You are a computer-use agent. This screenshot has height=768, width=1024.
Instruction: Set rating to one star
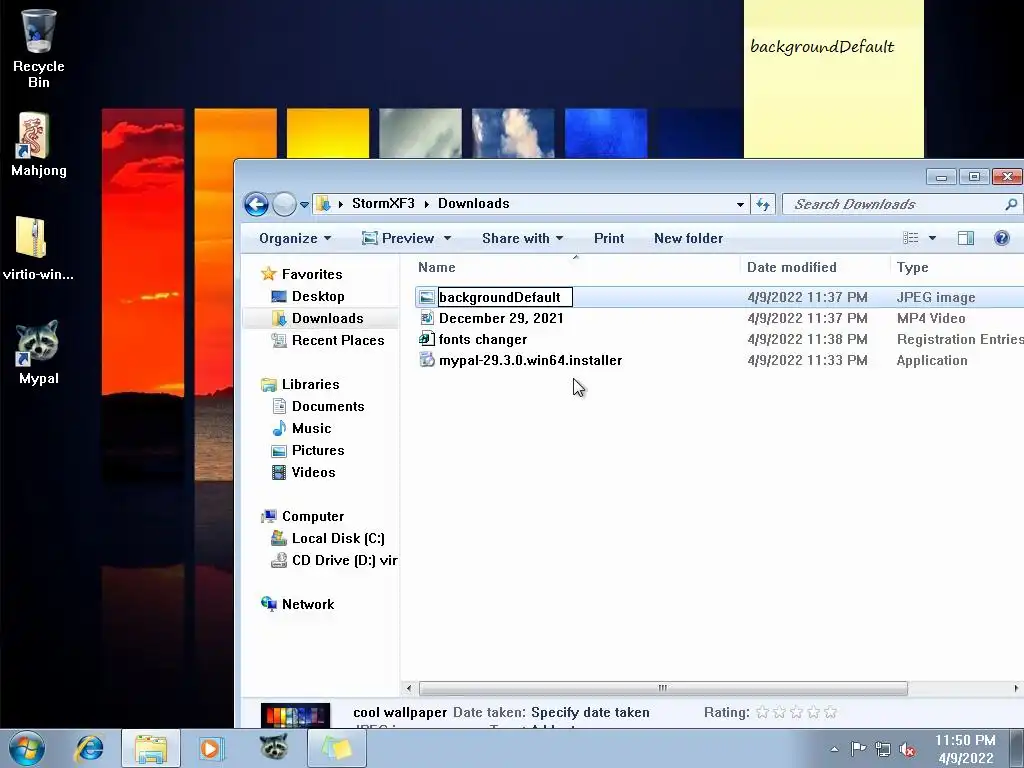(x=762, y=712)
